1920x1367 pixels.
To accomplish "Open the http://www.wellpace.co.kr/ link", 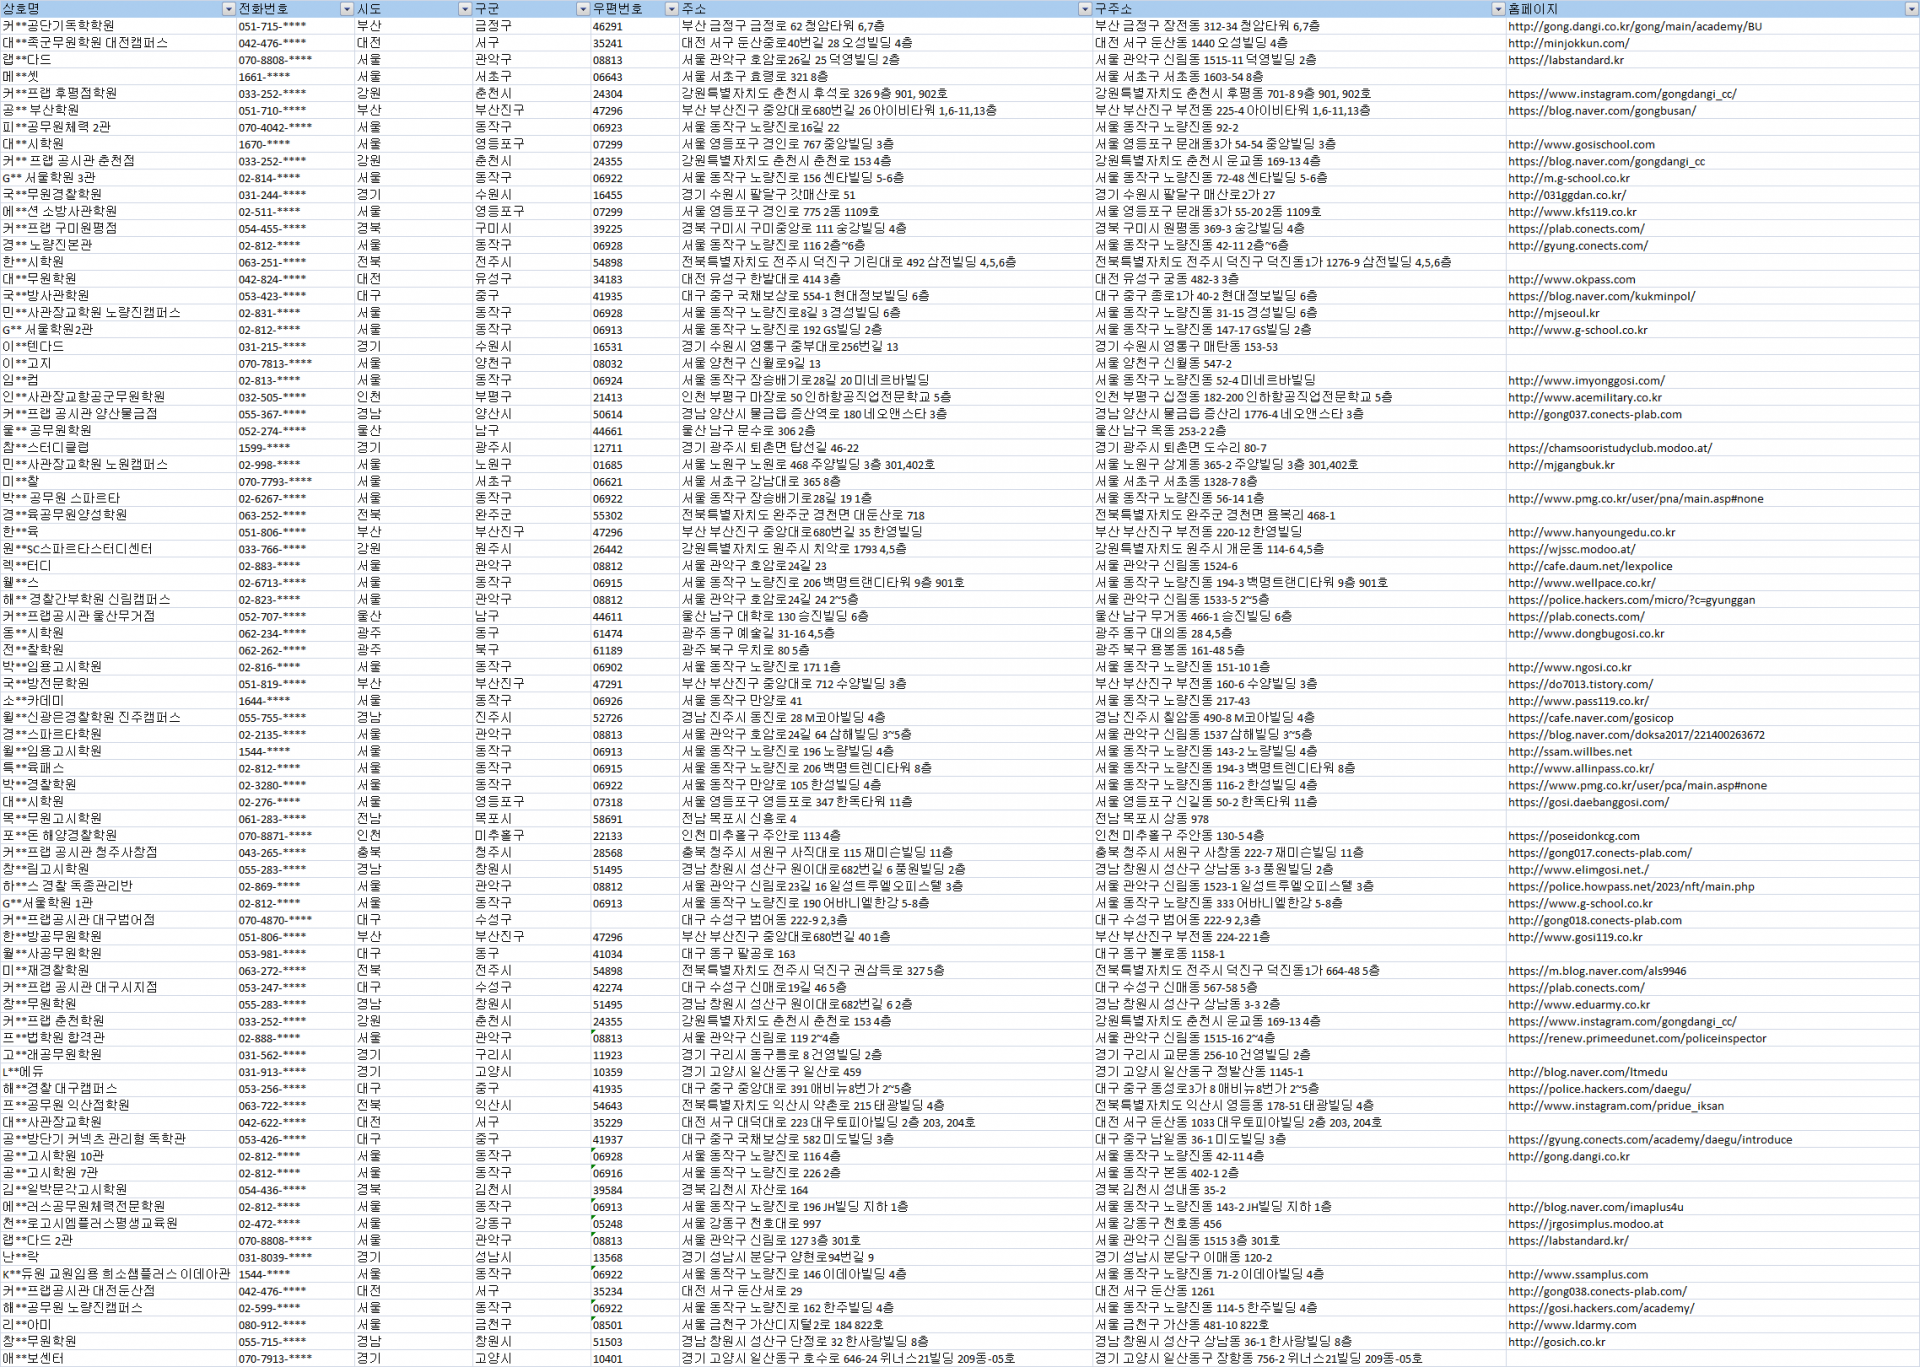I will pos(1581,583).
